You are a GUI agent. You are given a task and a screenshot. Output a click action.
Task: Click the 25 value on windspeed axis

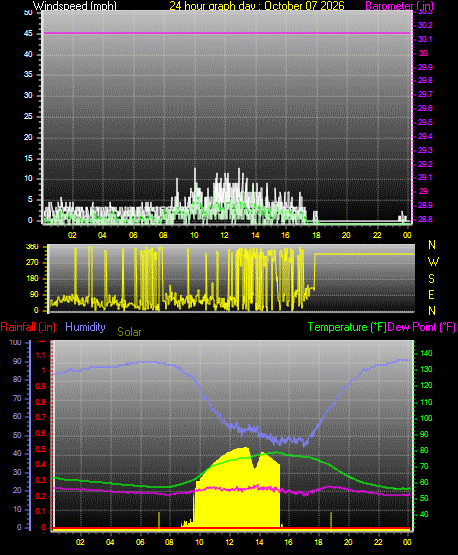click(28, 116)
